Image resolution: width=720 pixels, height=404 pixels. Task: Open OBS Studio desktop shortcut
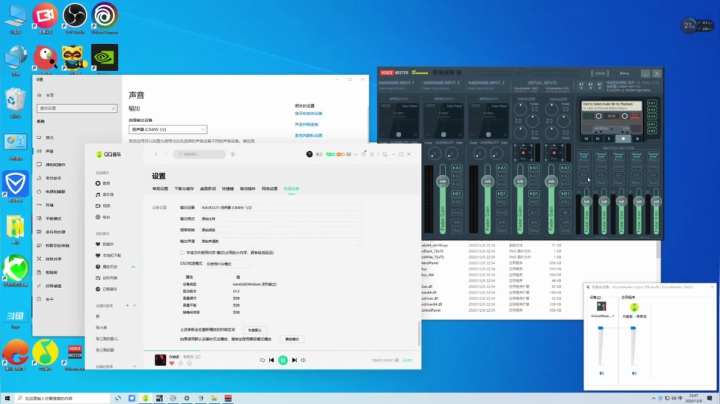pos(75,17)
